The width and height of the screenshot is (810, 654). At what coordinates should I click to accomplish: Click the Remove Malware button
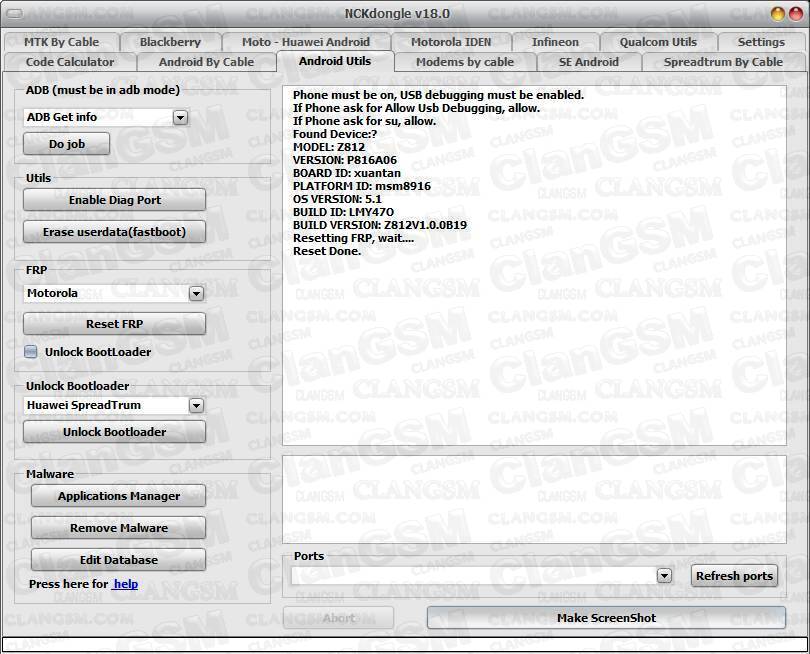[x=119, y=528]
